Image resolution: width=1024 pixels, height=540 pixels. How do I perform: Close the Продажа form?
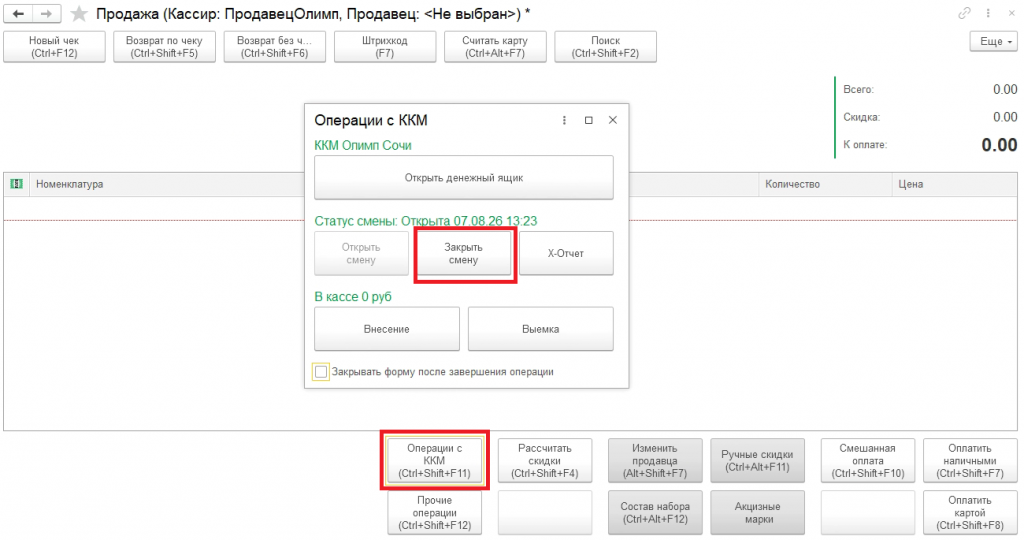coord(1011,13)
